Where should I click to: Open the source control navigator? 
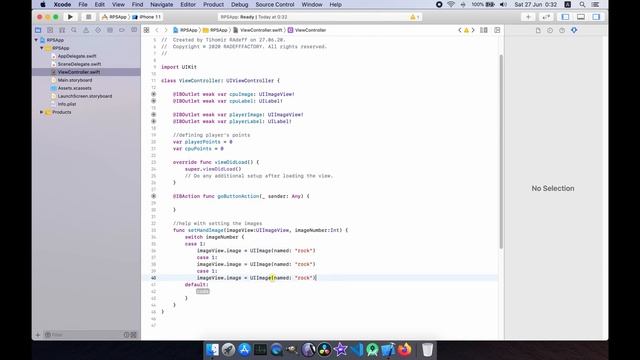(50, 30)
